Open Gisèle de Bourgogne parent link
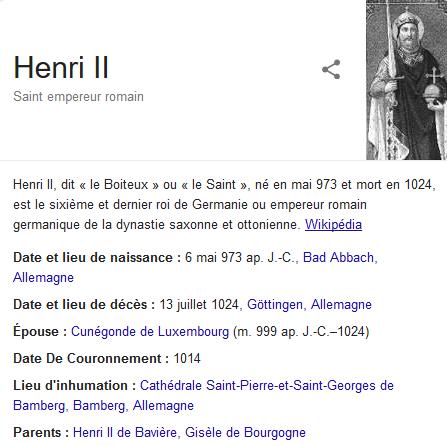Viewport: 447px width, 446px height. click(245, 433)
